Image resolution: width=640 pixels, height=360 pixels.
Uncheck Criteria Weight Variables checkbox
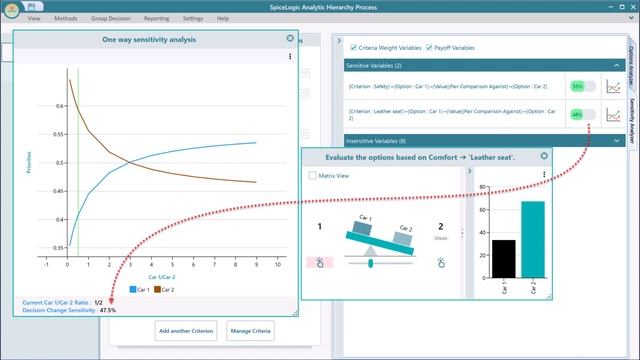click(x=353, y=47)
